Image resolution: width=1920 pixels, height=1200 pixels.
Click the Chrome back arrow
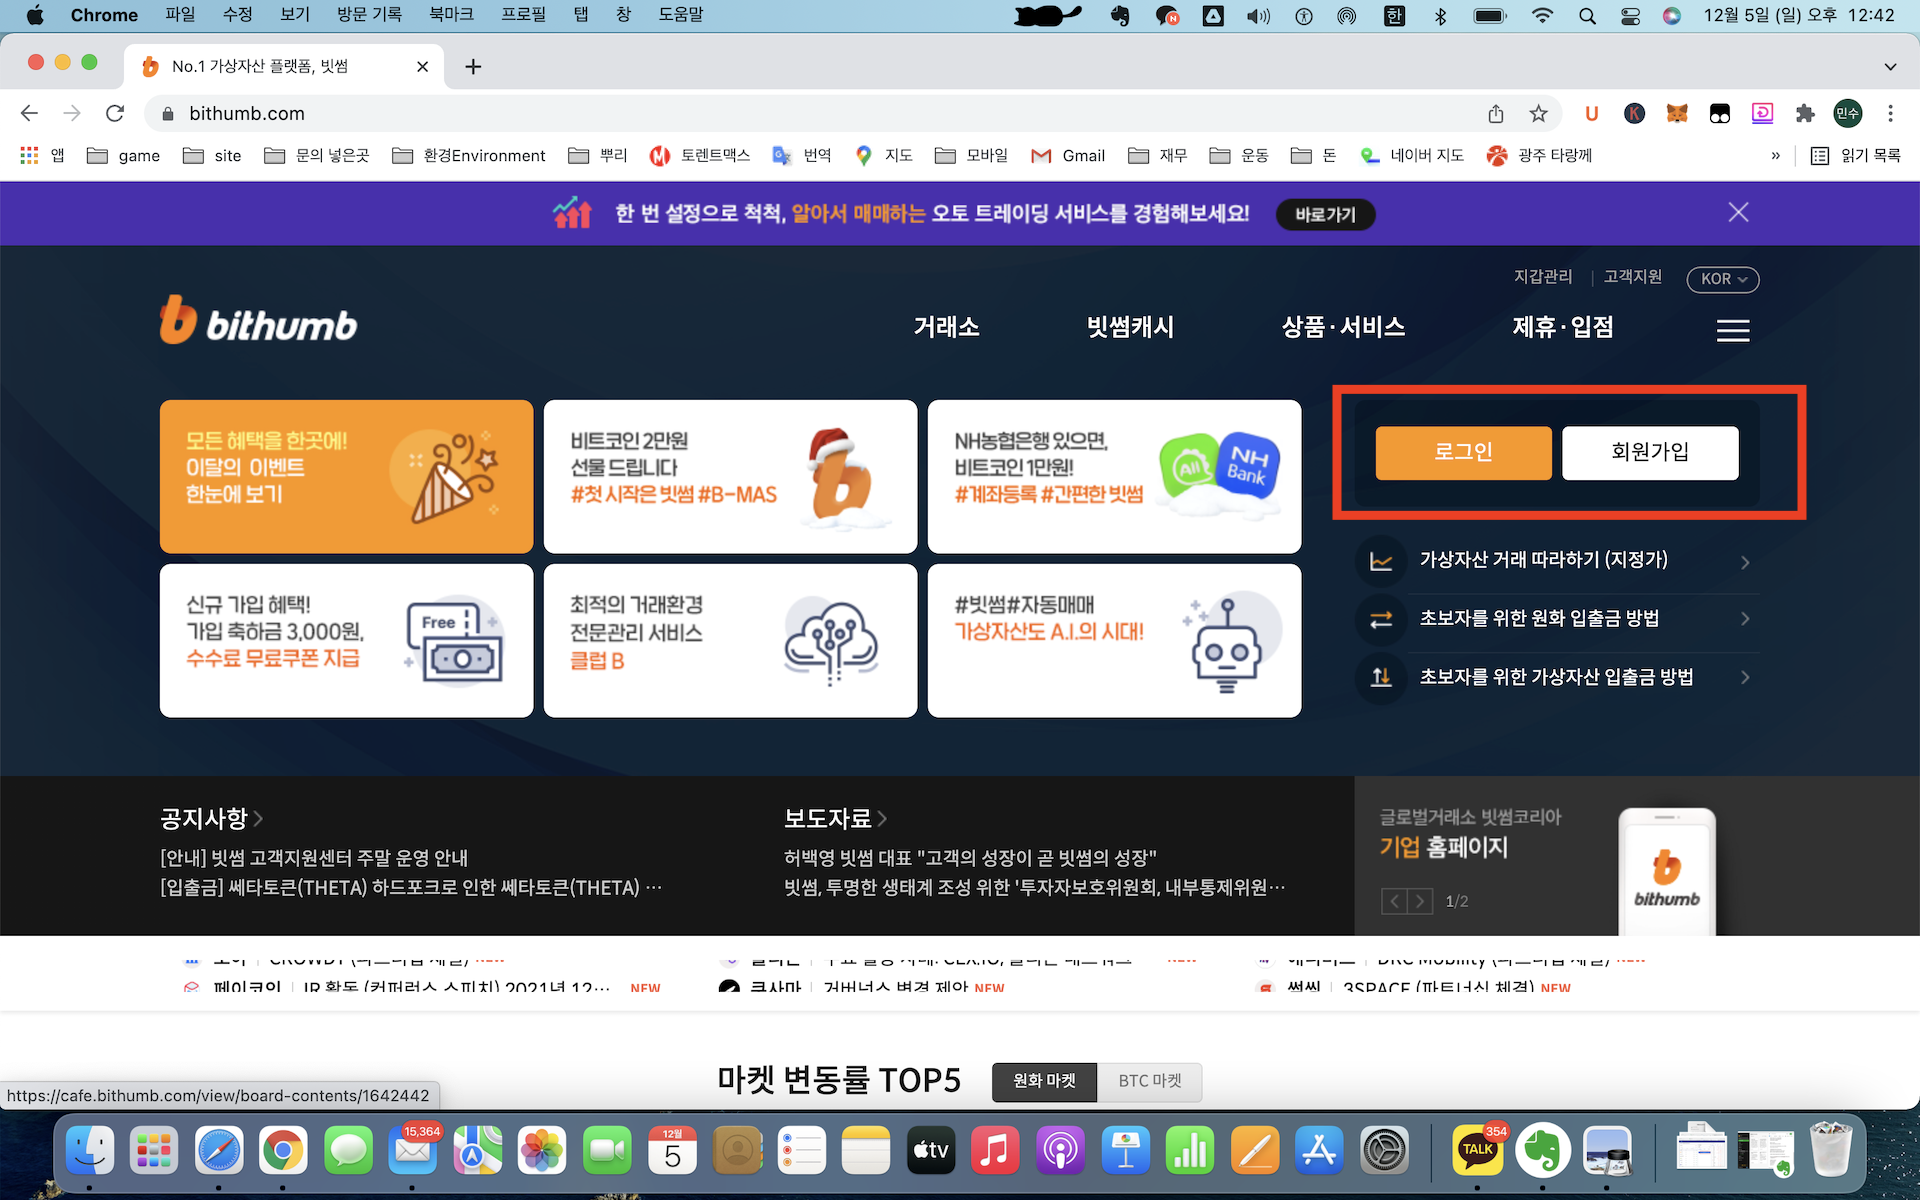point(29,113)
